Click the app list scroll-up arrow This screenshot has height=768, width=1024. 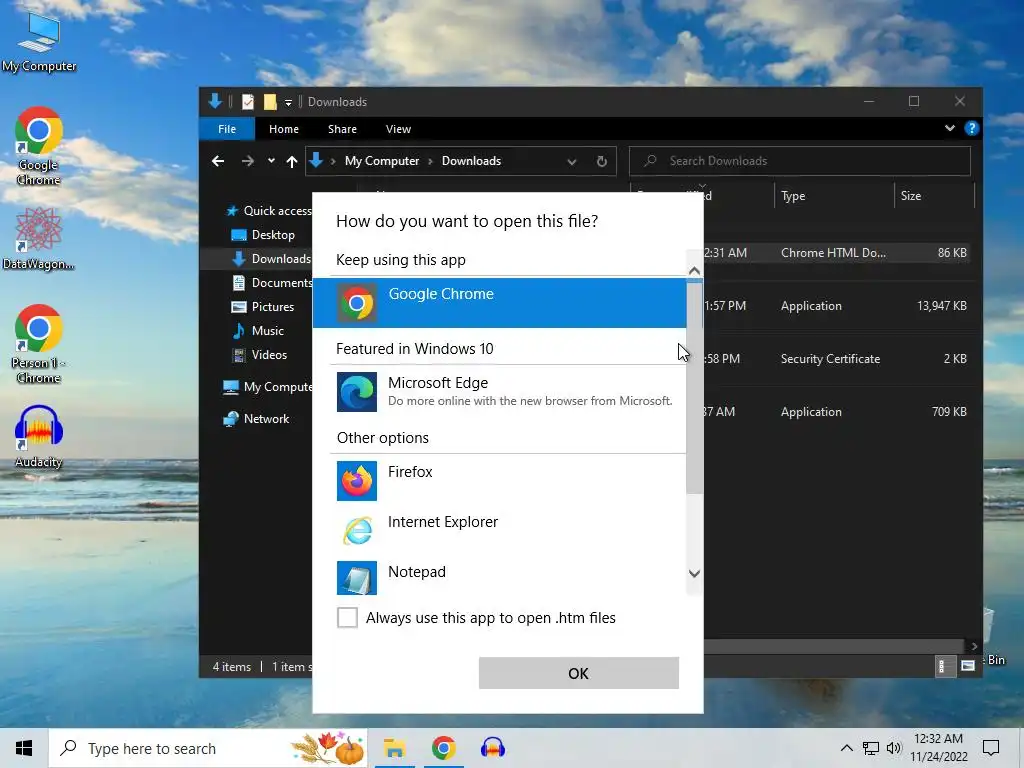(694, 270)
